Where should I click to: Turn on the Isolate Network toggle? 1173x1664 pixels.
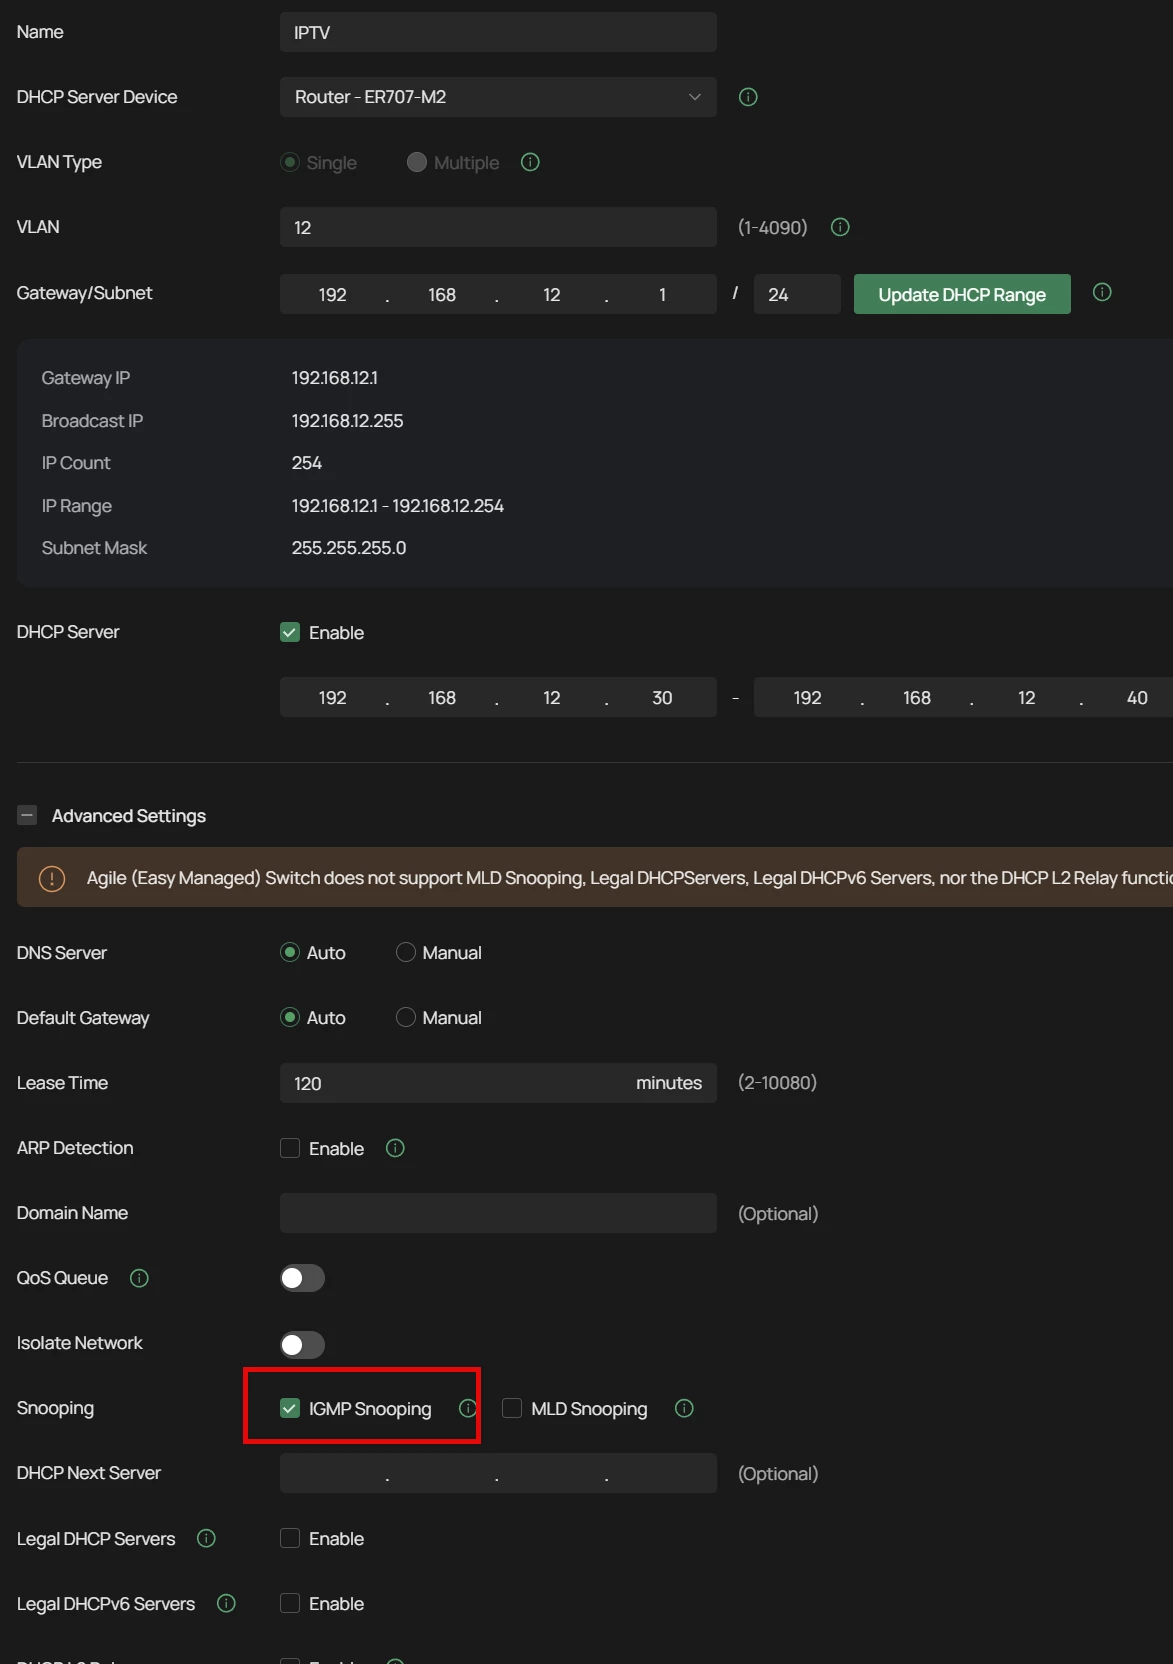302,1344
